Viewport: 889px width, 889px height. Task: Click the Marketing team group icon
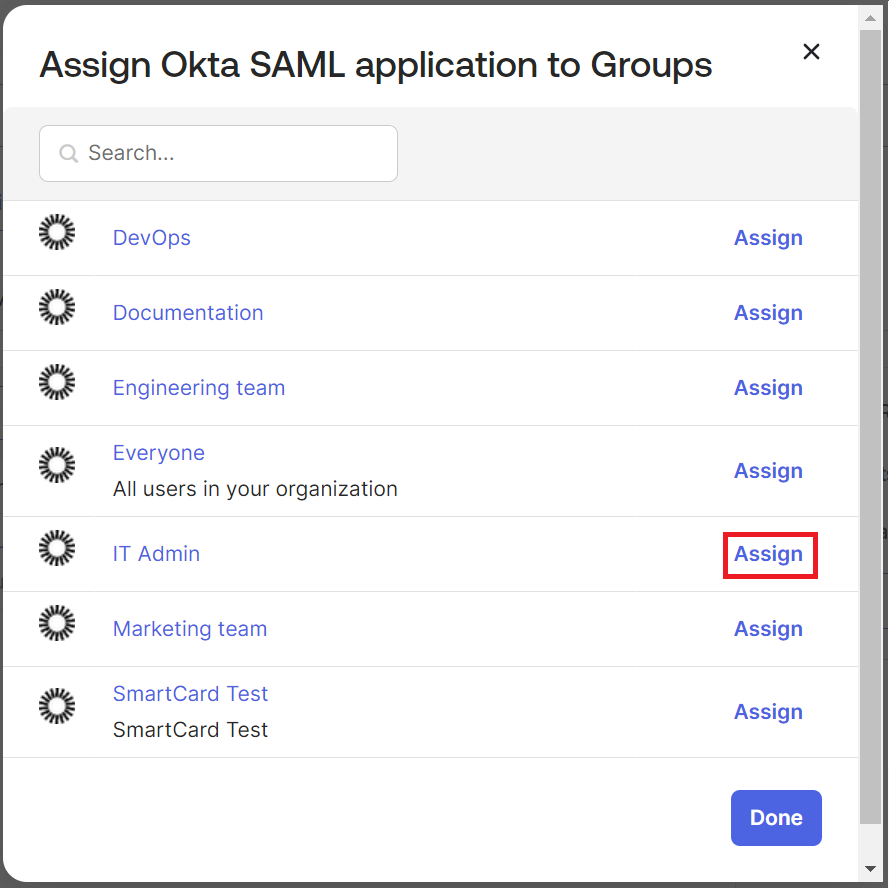(x=57, y=623)
